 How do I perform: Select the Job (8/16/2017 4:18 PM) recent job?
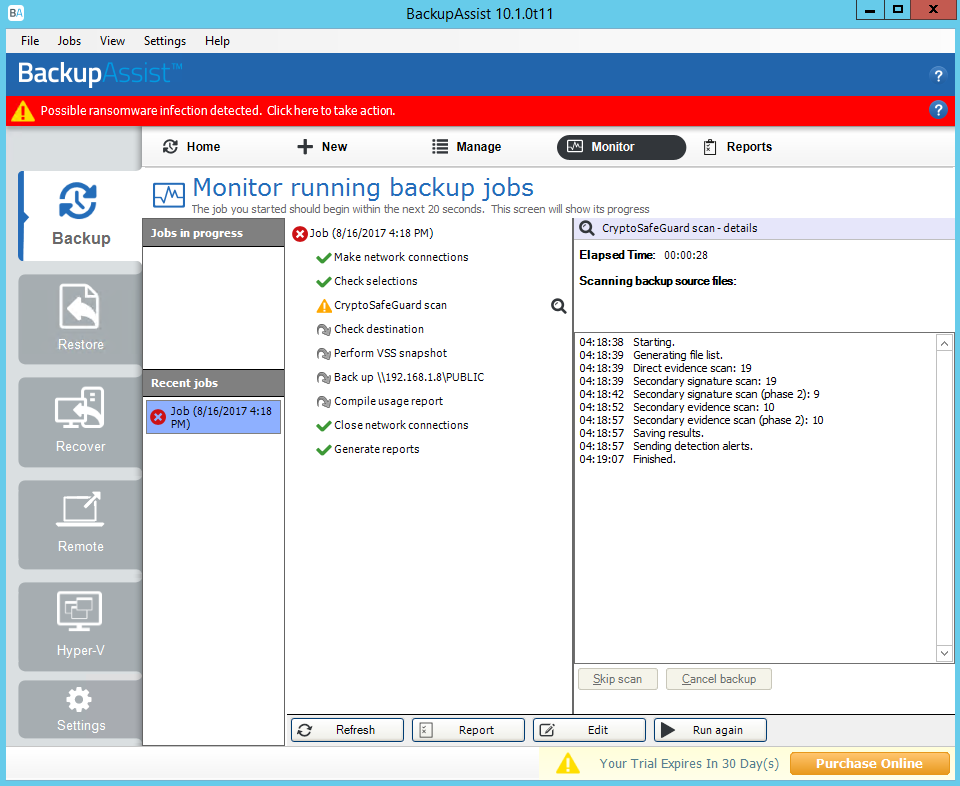(214, 417)
